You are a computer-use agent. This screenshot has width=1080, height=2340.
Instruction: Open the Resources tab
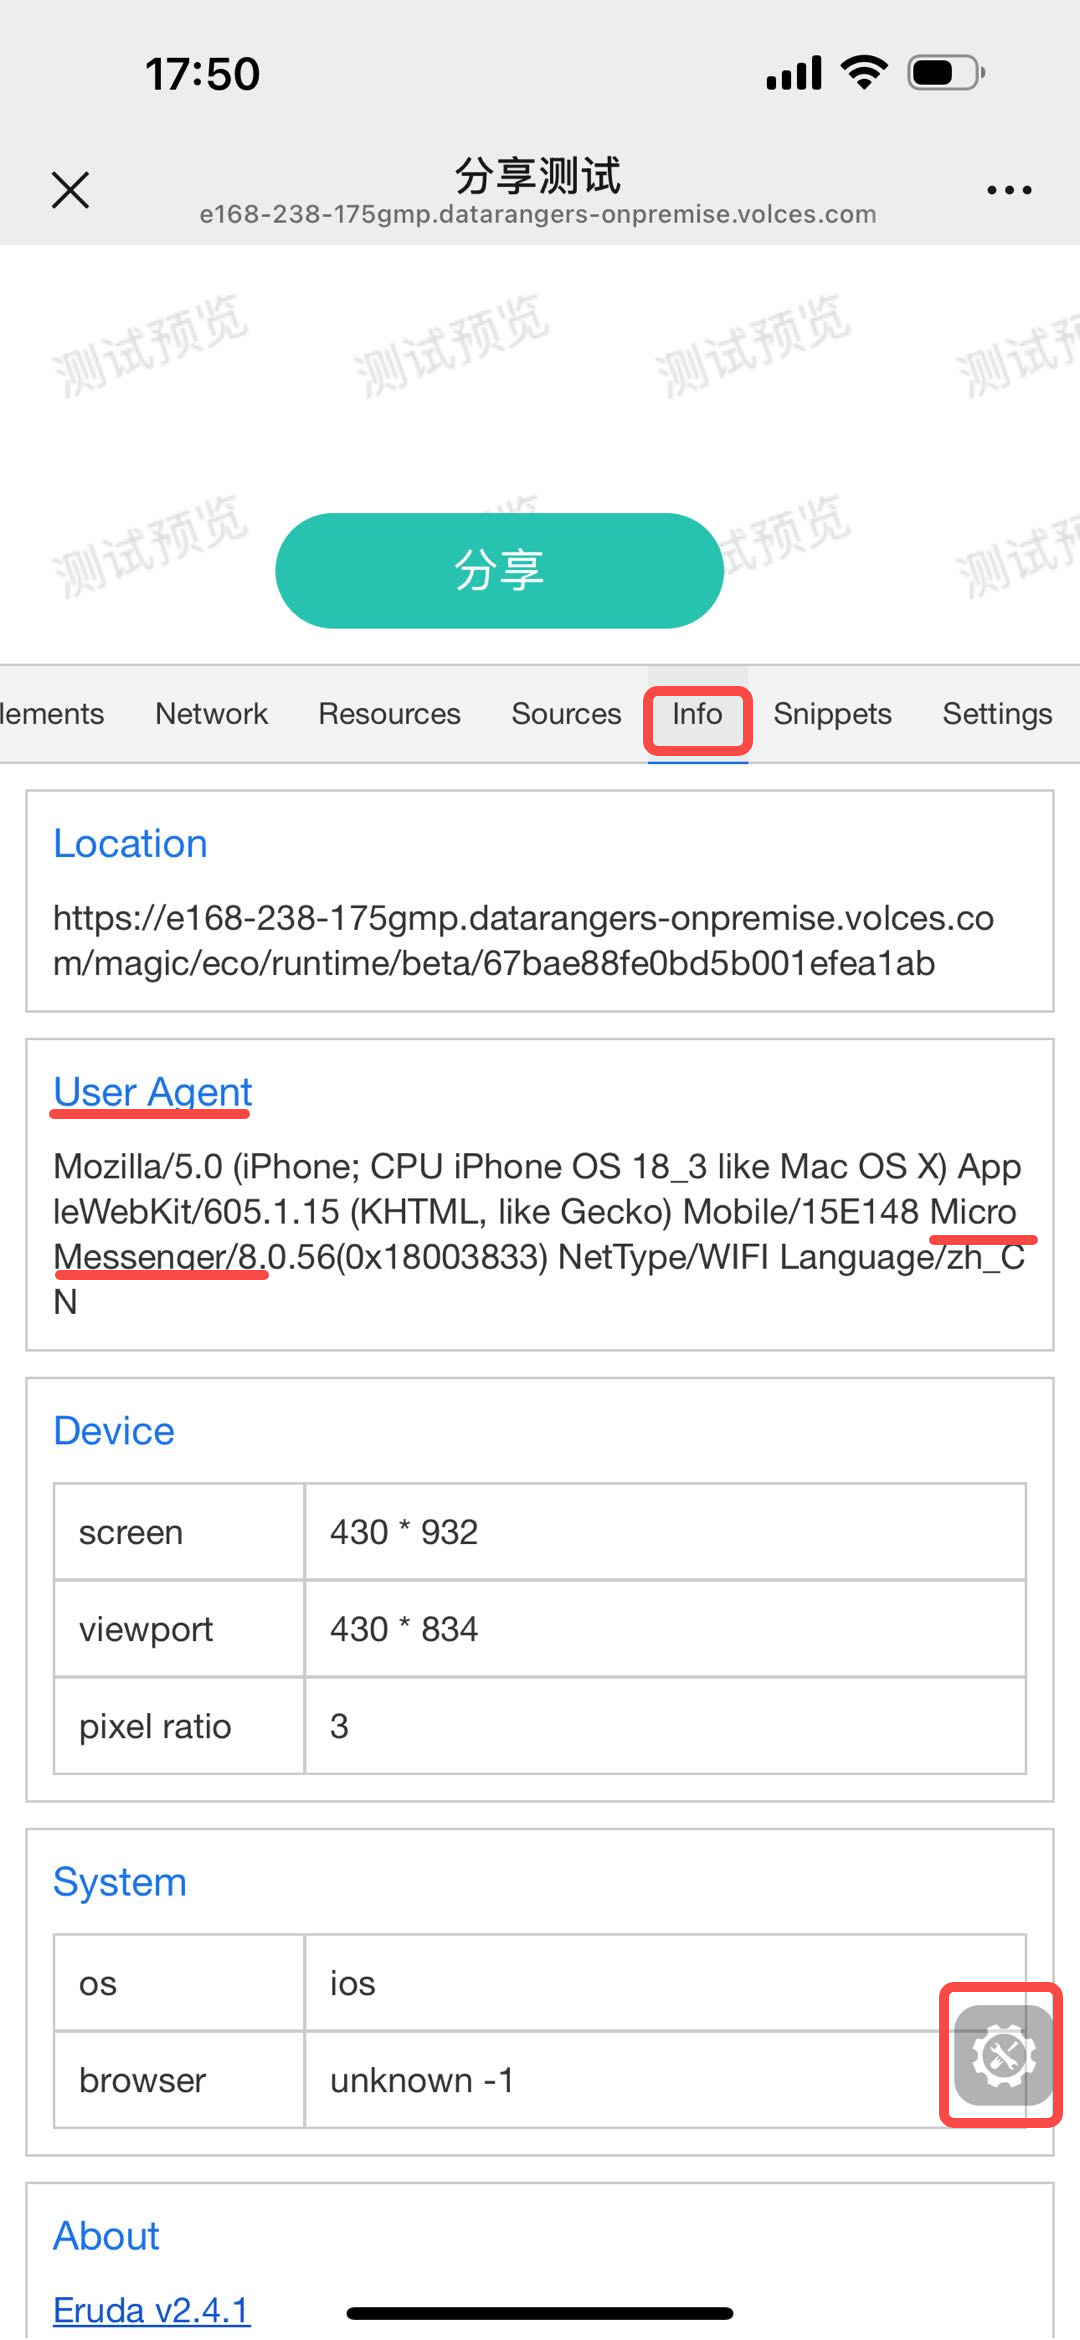[x=389, y=714]
